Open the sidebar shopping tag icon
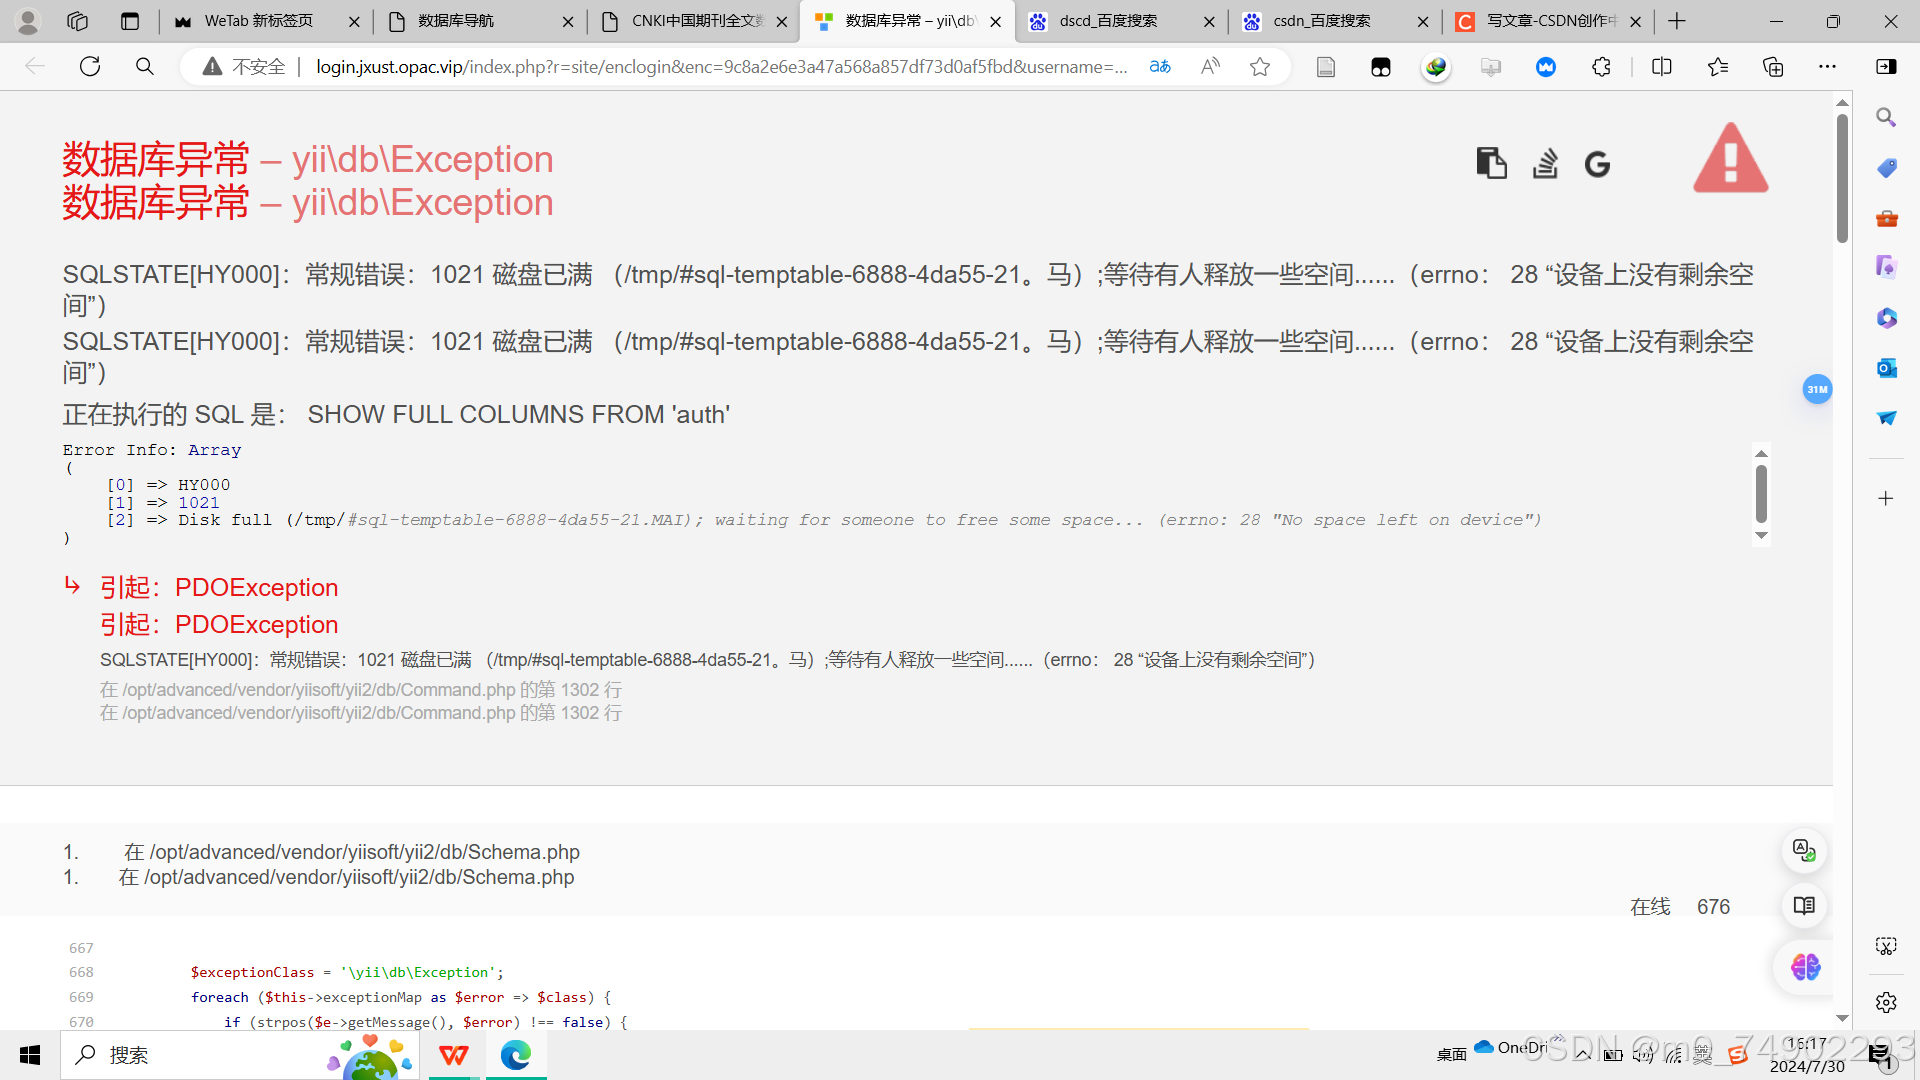The width and height of the screenshot is (1920, 1080). (1886, 168)
